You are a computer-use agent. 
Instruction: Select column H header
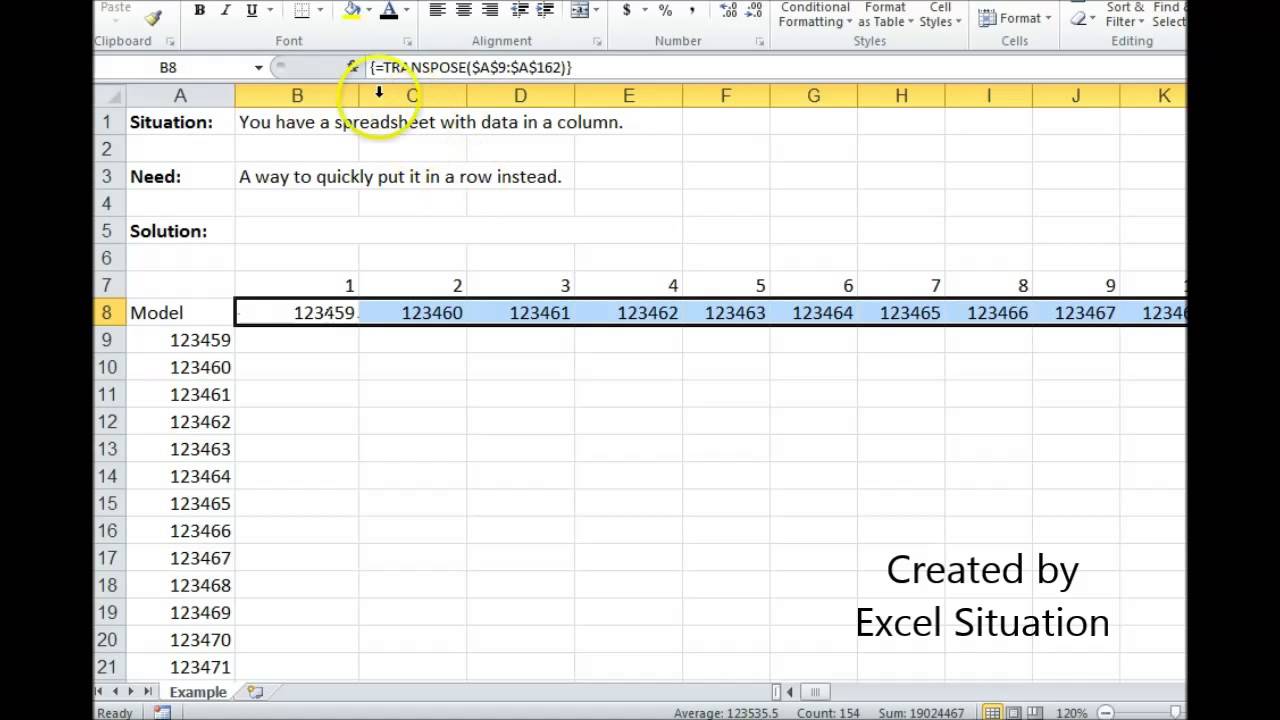click(901, 96)
